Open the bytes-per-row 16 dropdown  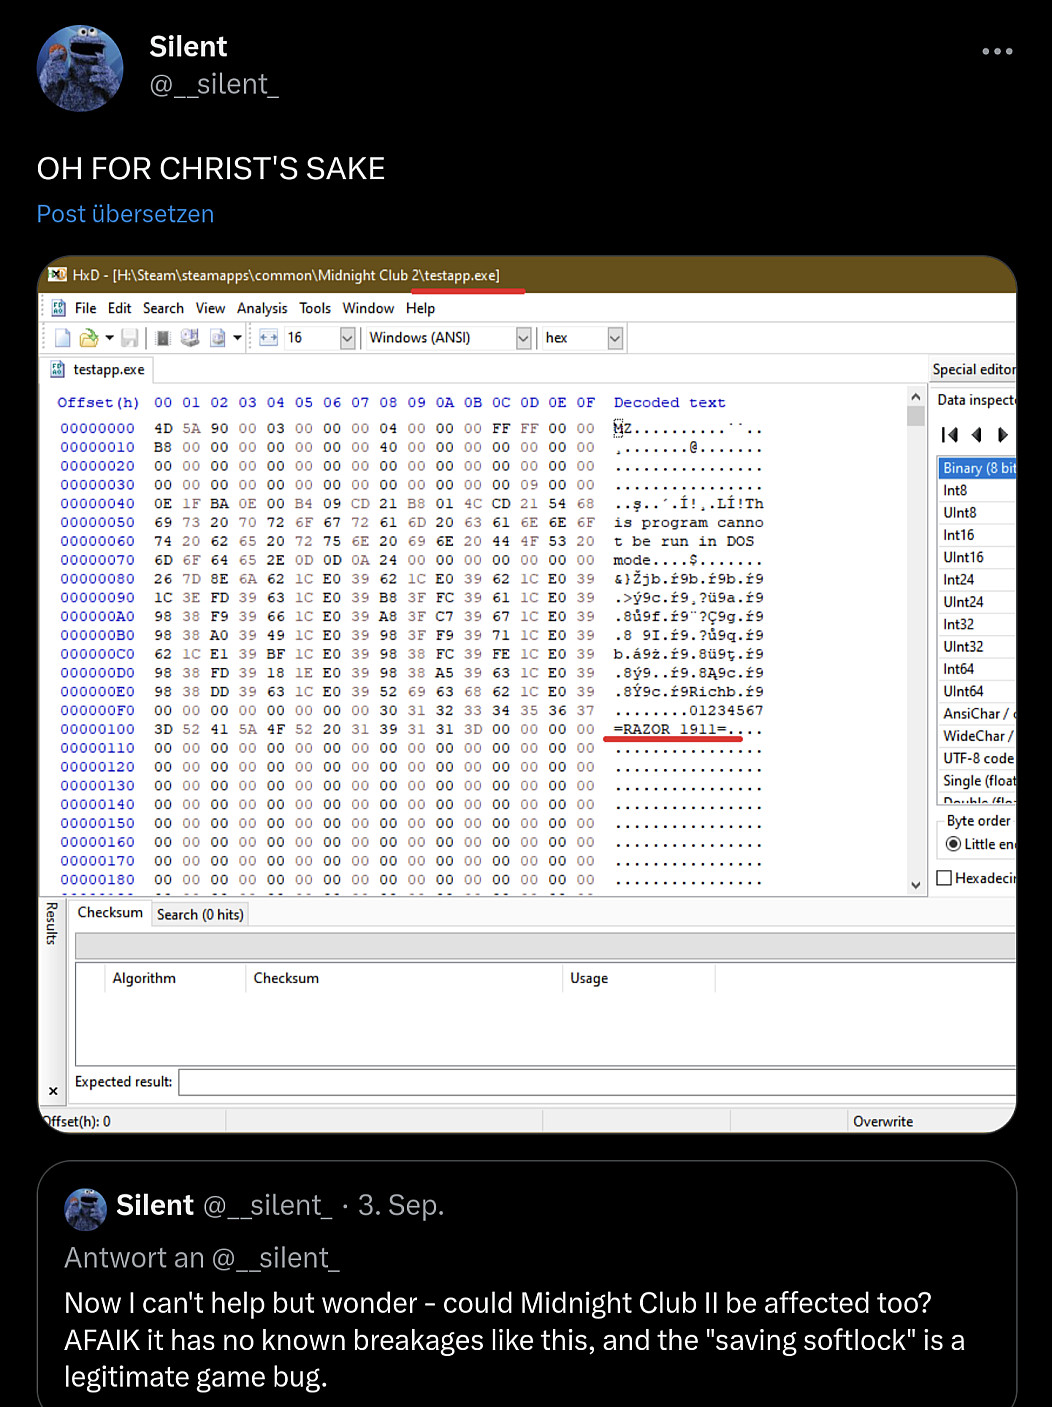pos(347,338)
